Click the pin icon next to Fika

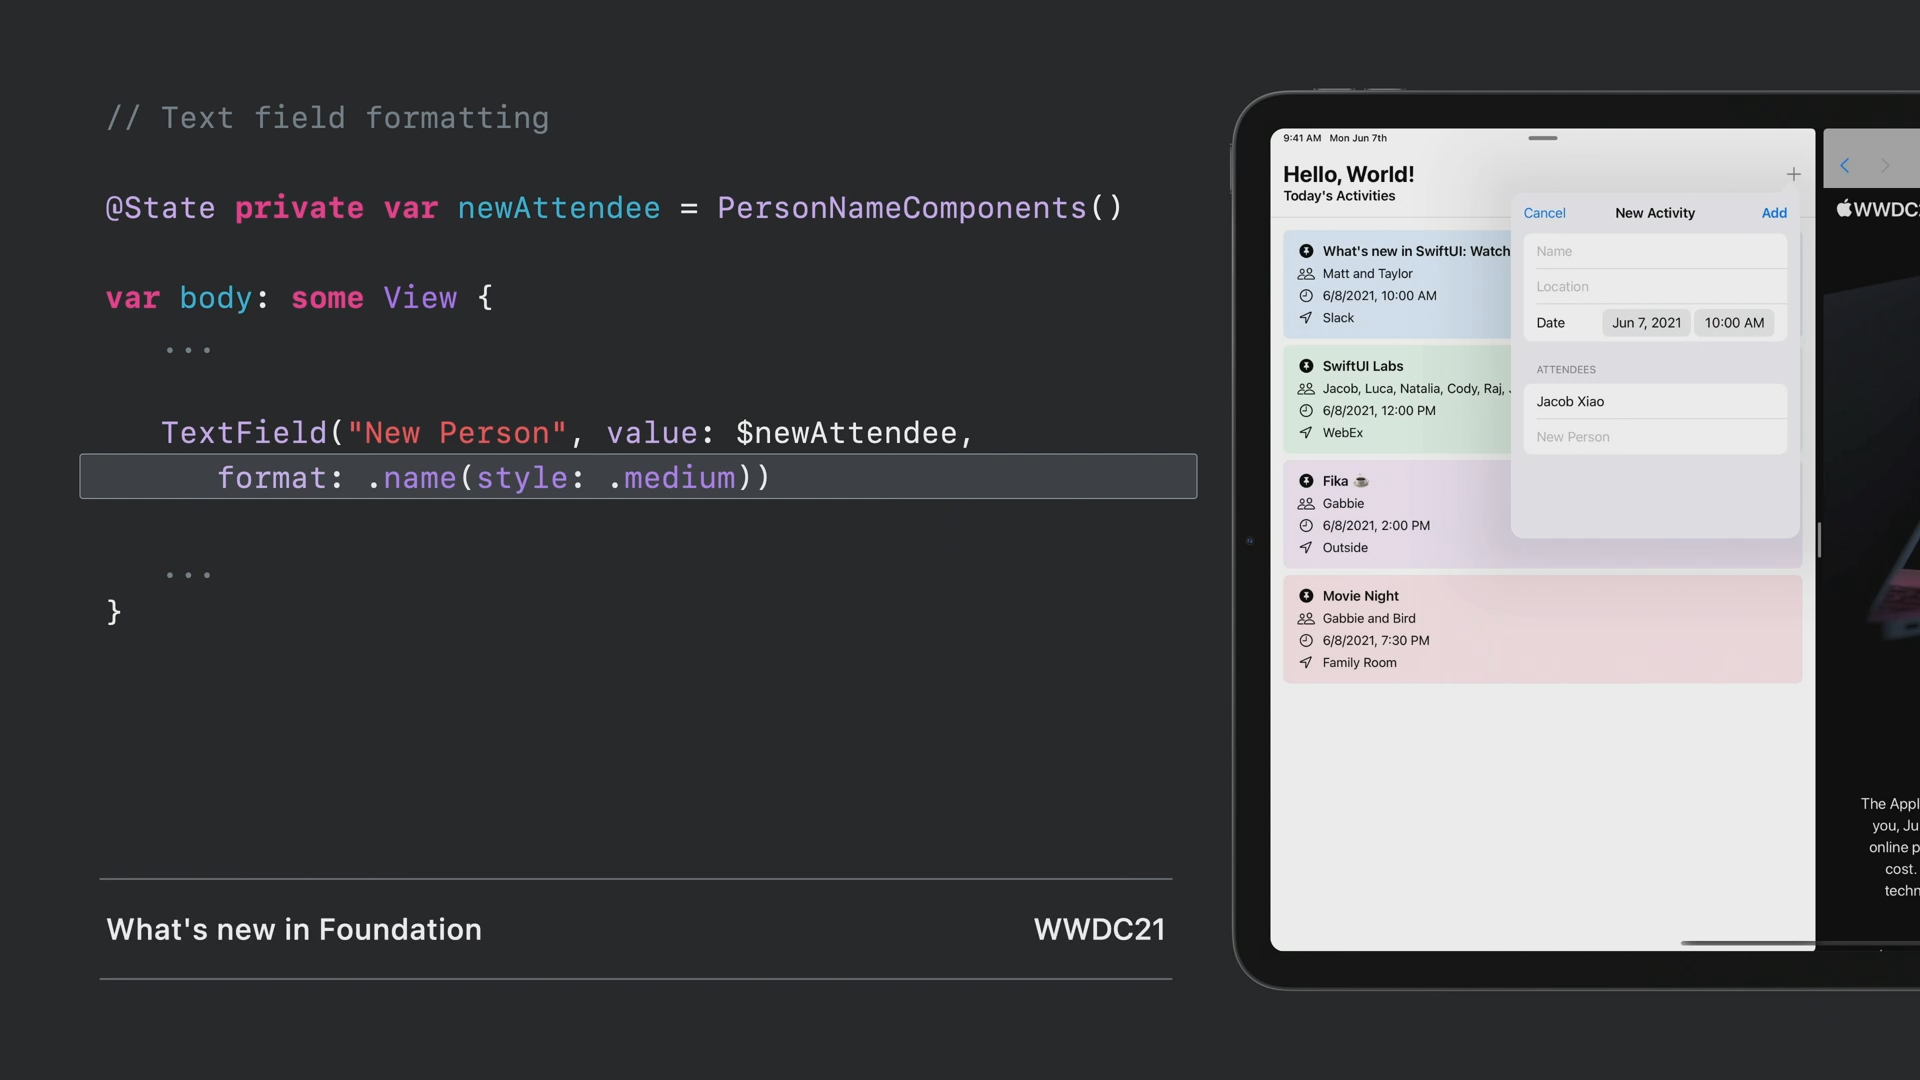pos(1306,481)
